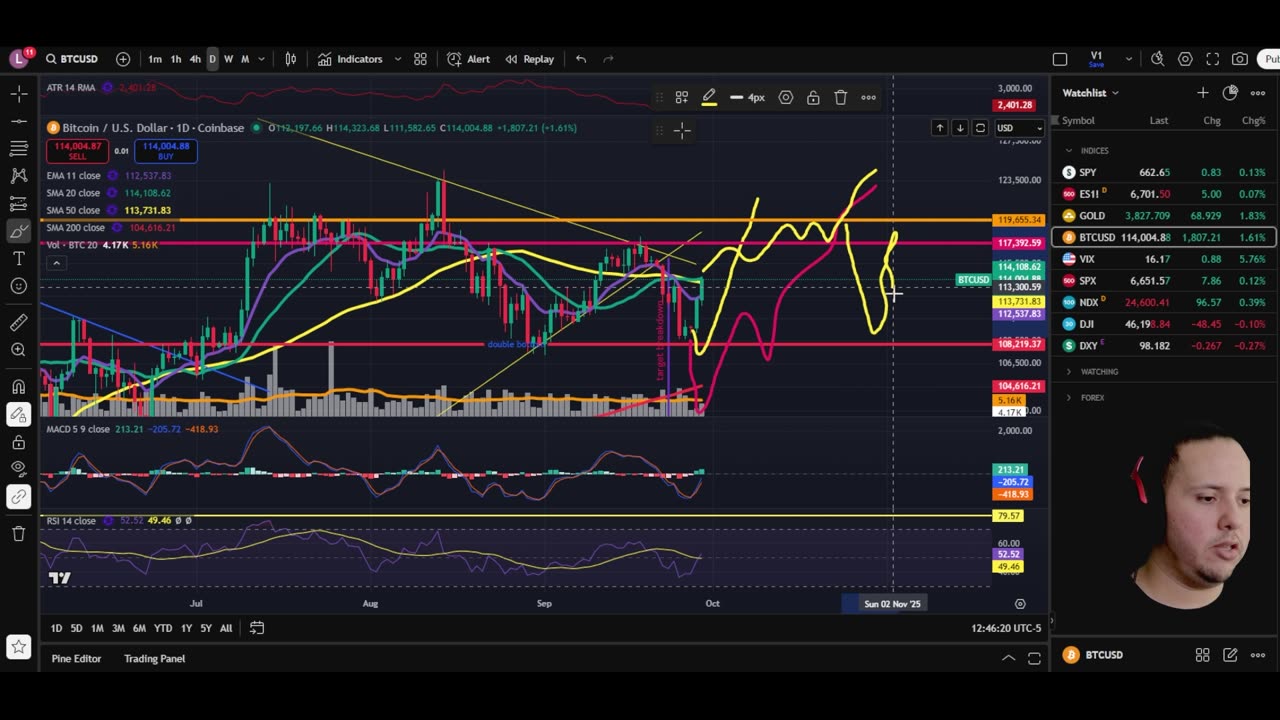The width and height of the screenshot is (1280, 720).
Task: Click the red SELL price button
Action: click(78, 151)
